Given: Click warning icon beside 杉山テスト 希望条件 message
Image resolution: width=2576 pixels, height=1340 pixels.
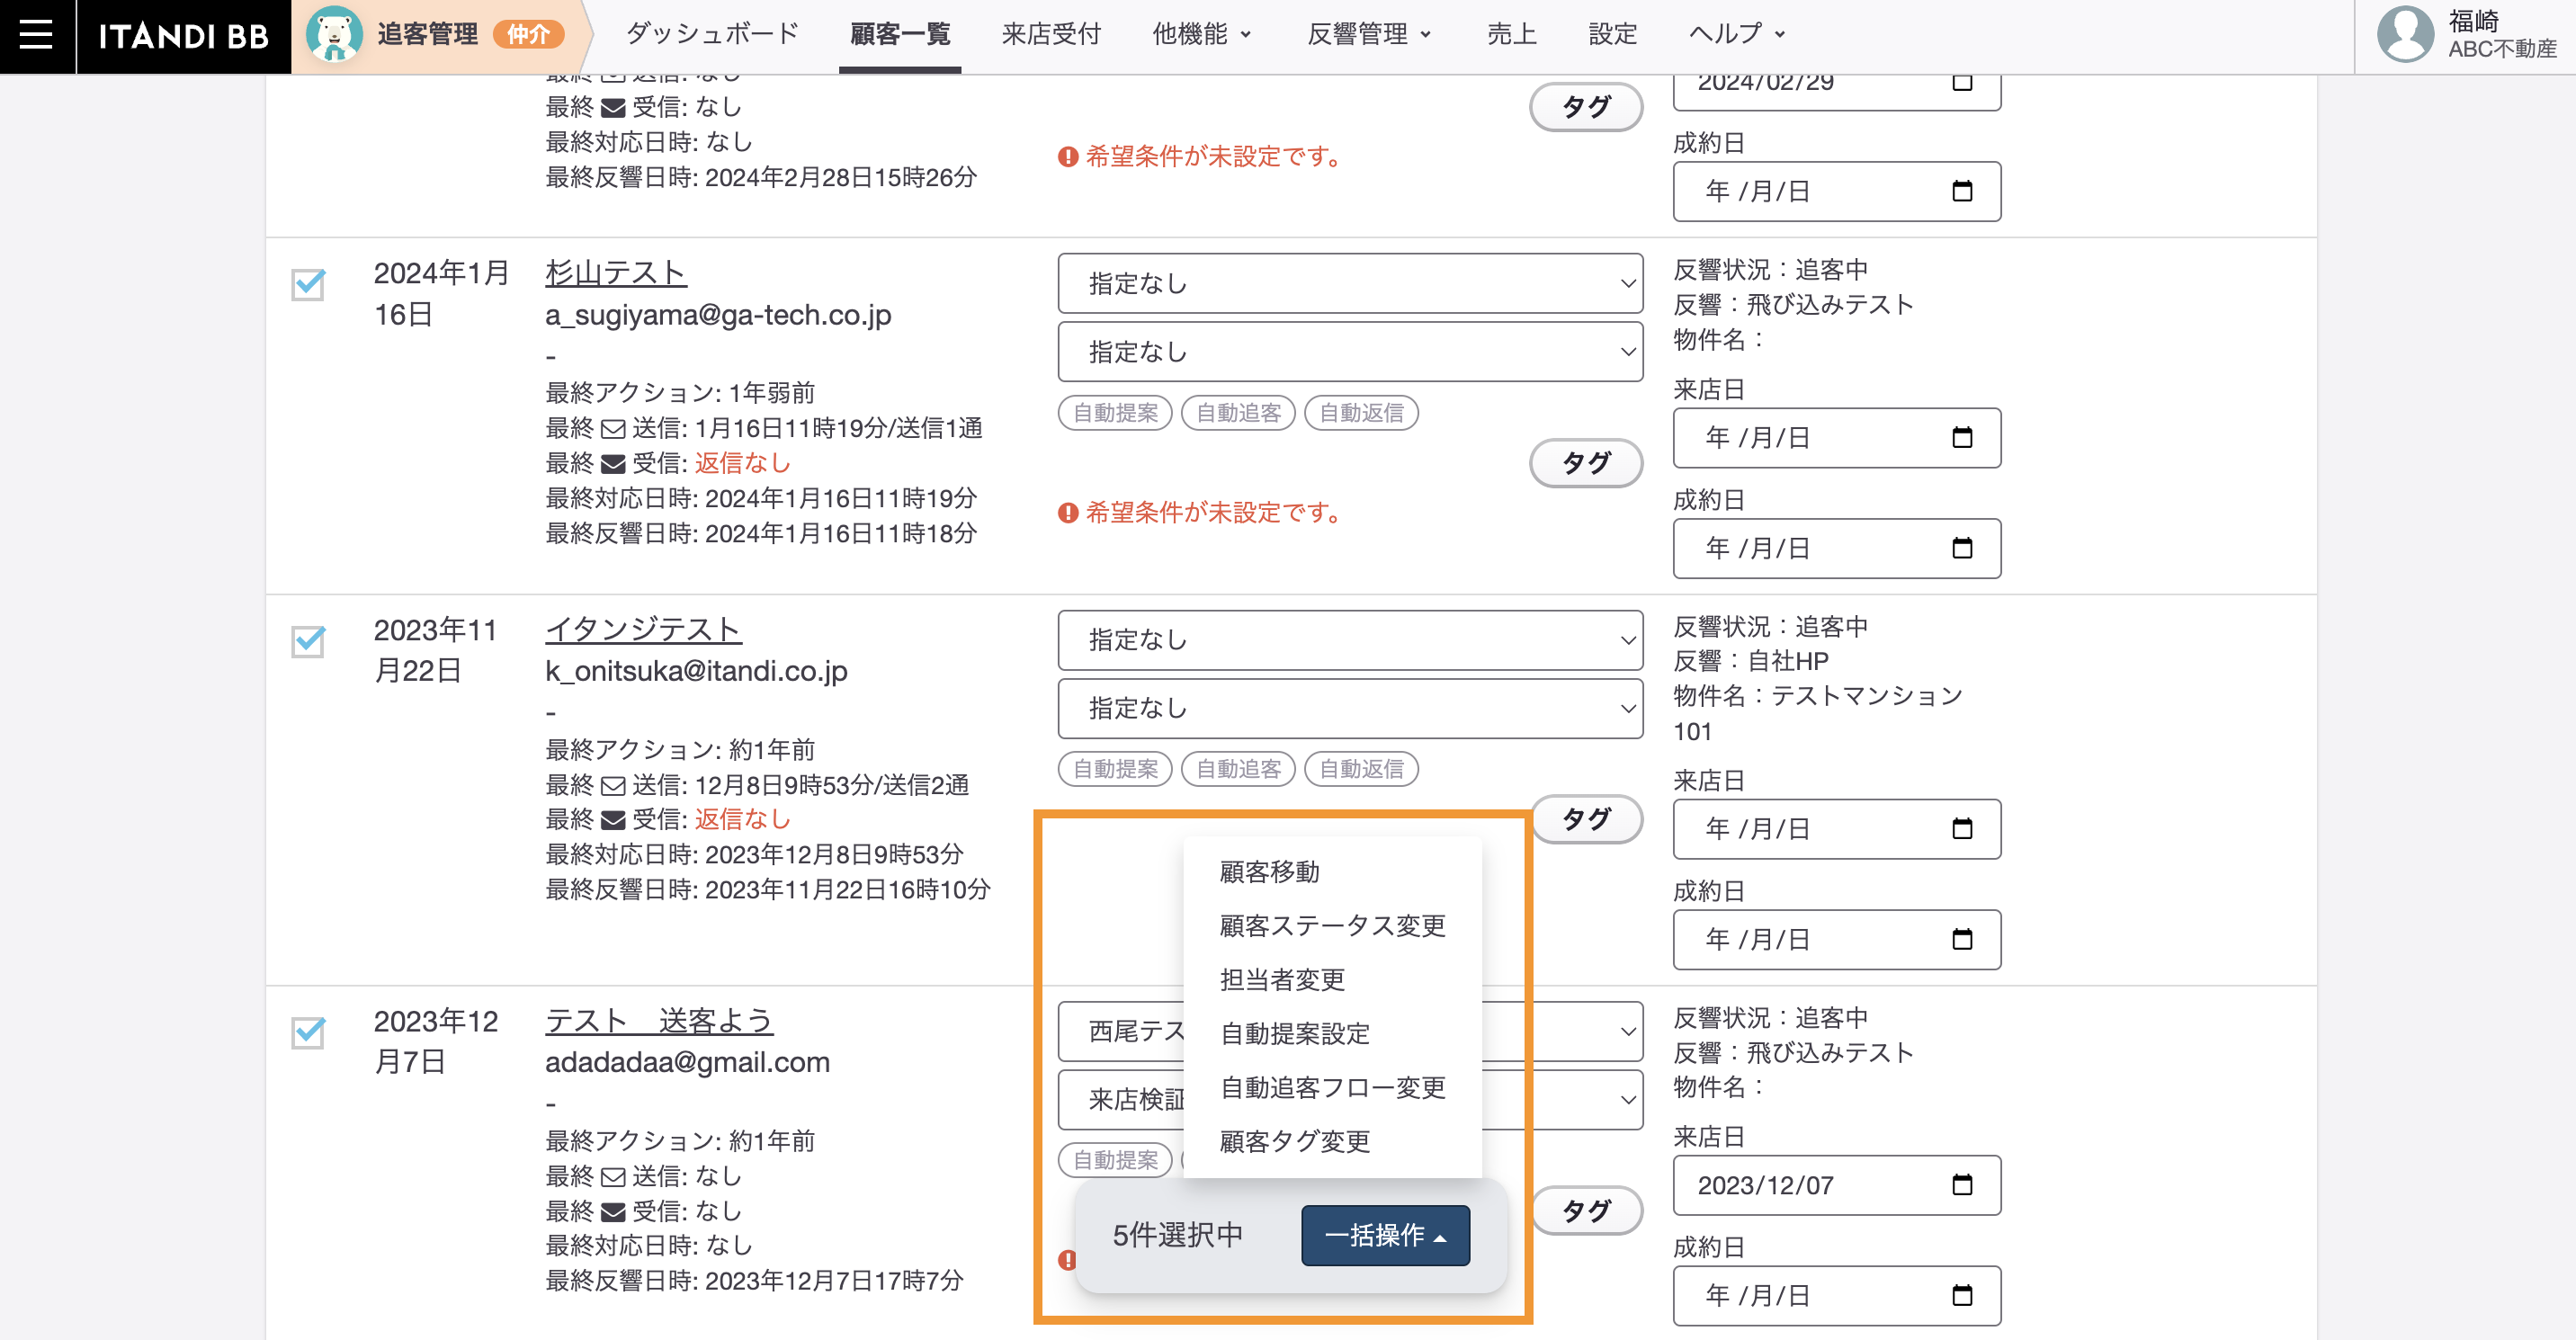Looking at the screenshot, I should 1068,513.
